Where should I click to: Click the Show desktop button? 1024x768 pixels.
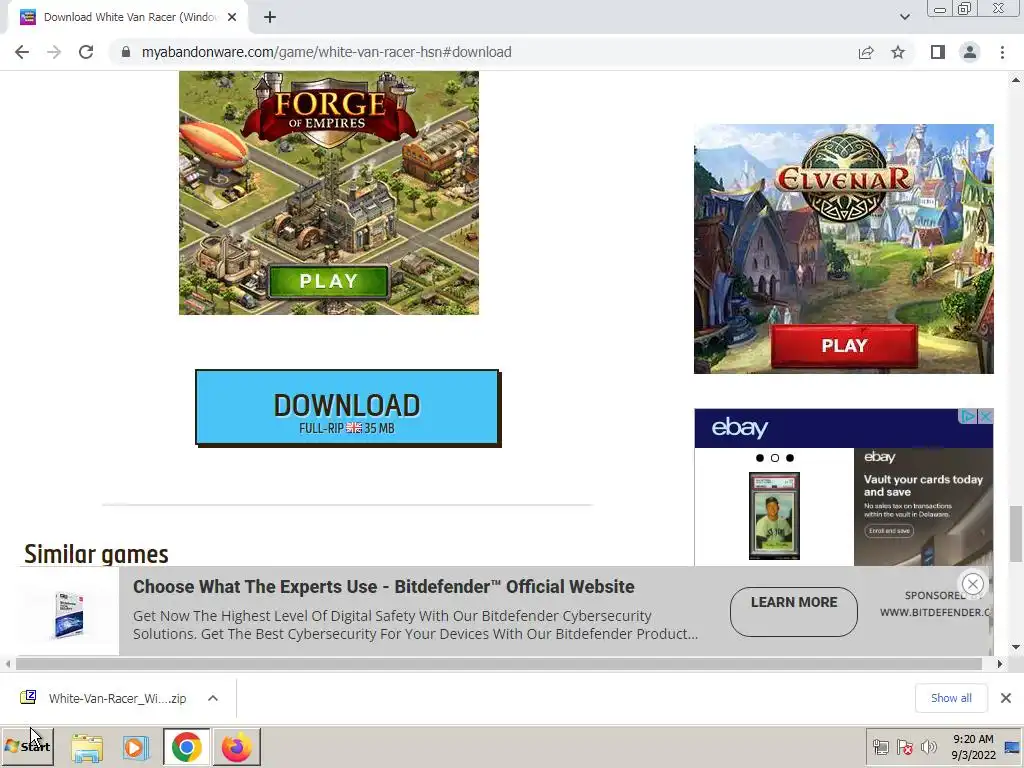click(1013, 746)
